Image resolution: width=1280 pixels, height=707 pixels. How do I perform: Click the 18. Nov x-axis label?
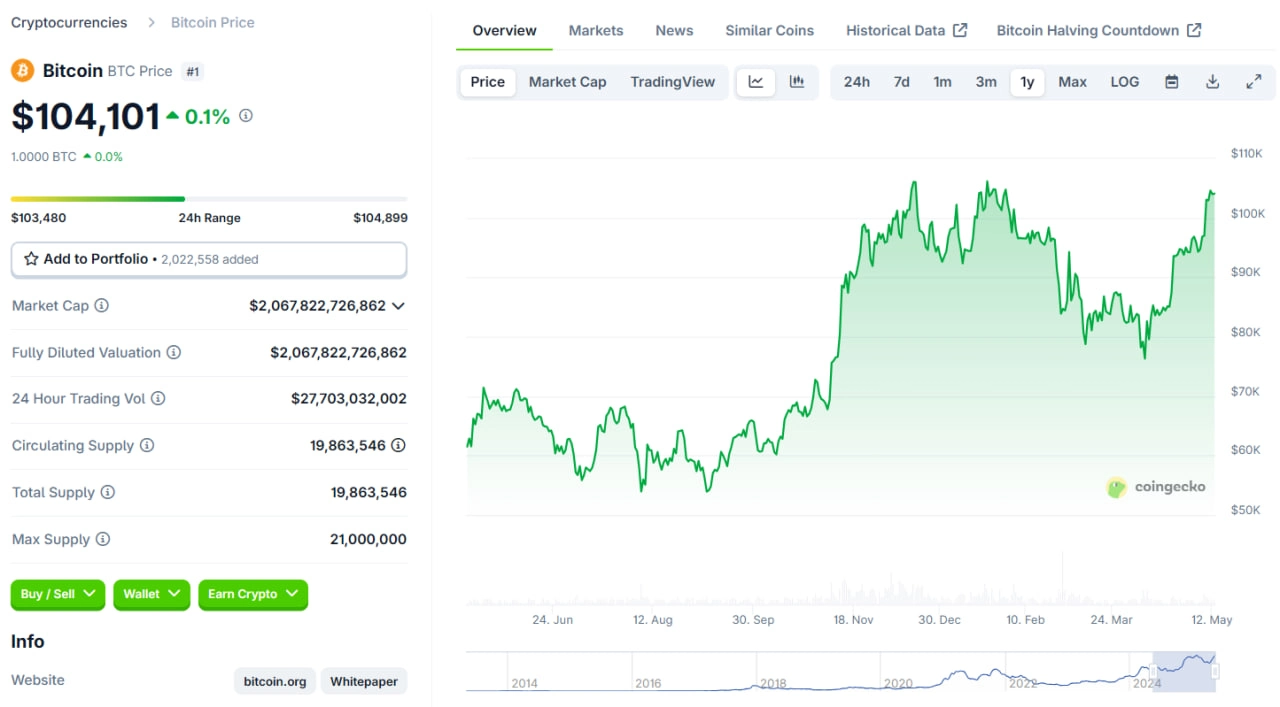tap(854, 620)
